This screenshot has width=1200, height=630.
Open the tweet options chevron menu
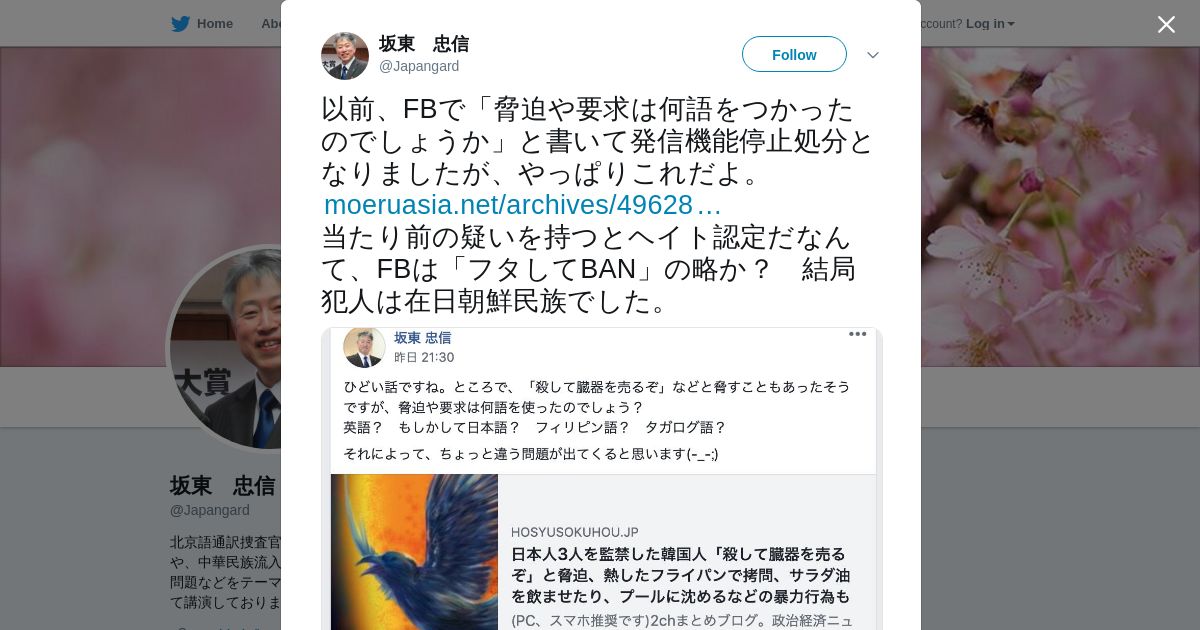(873, 55)
